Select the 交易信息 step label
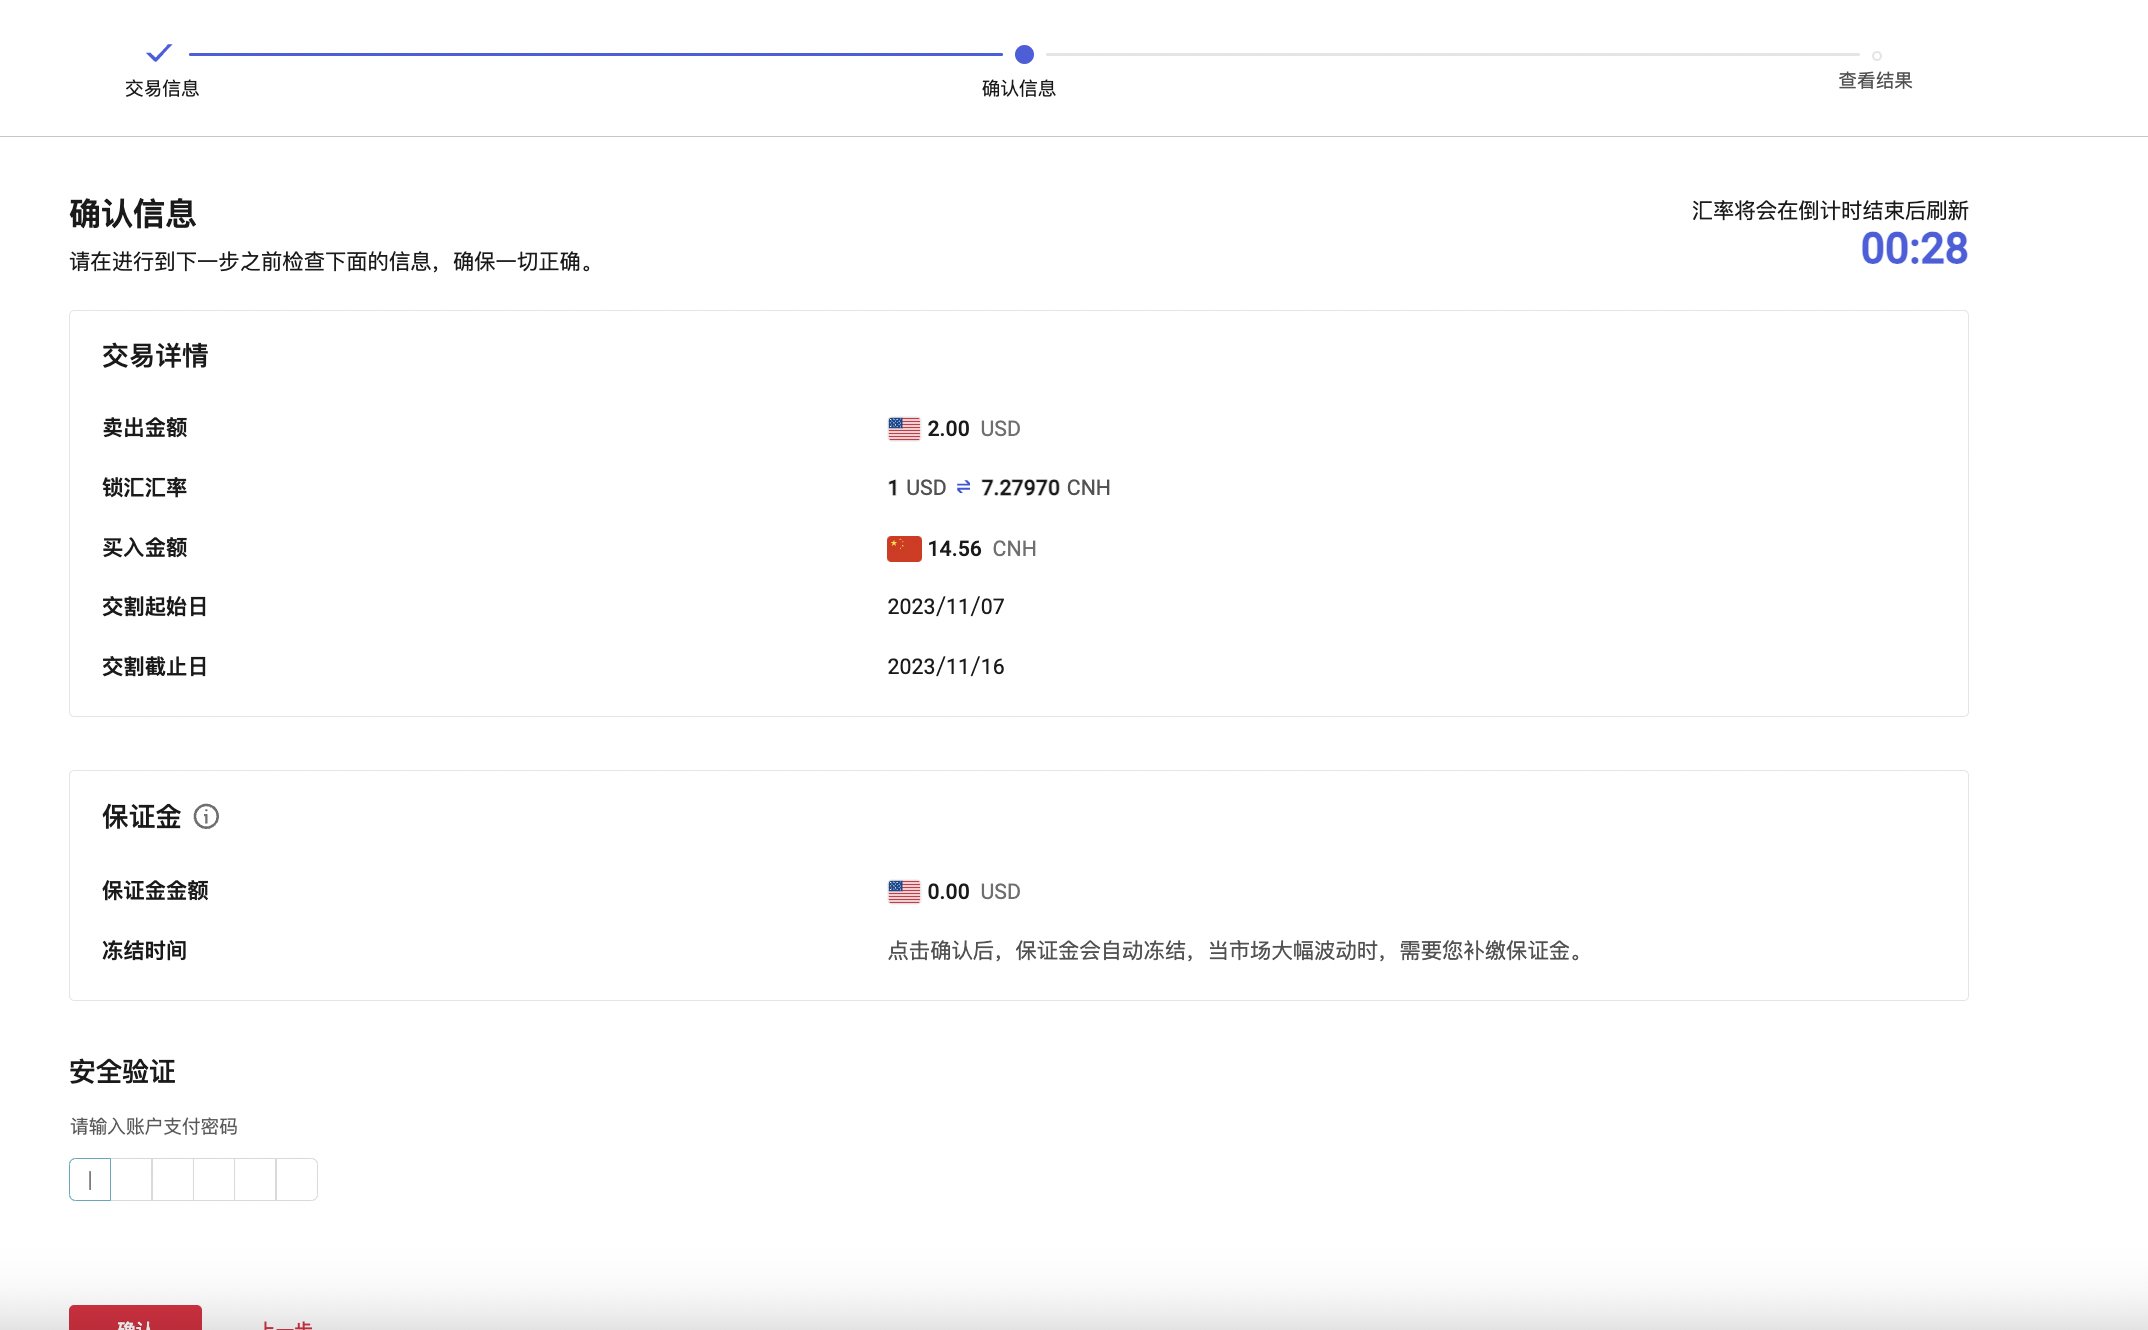The image size is (2148, 1330). point(162,89)
